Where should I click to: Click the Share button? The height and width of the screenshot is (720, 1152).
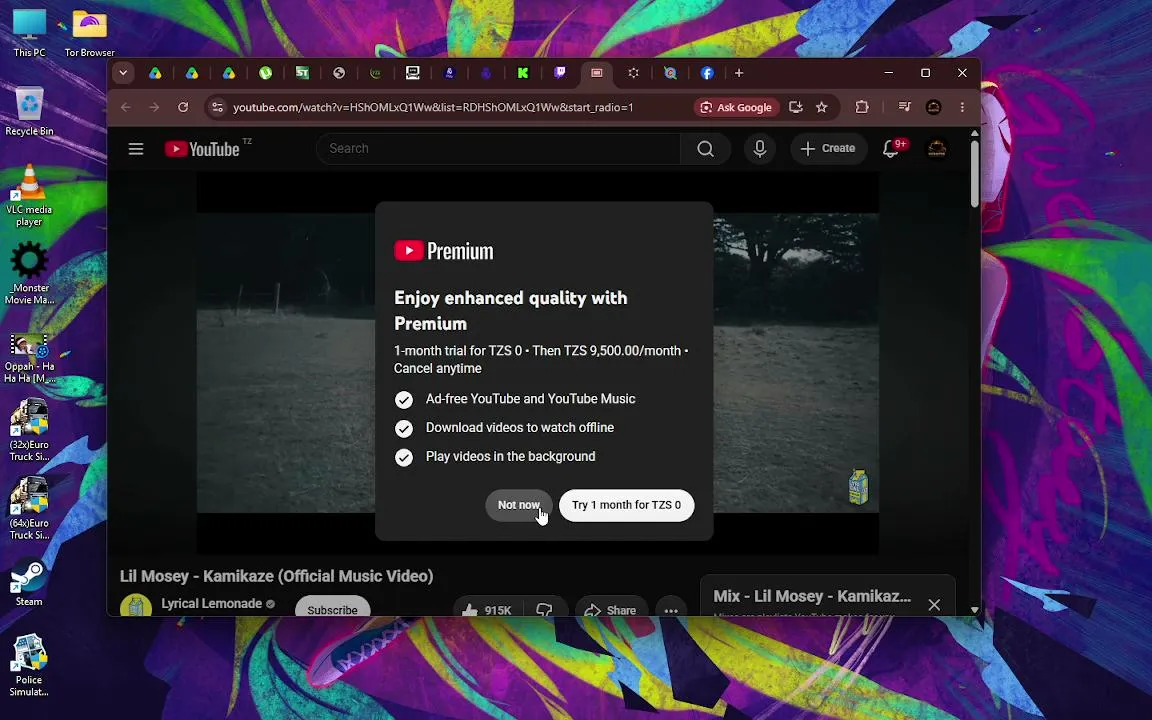tap(611, 609)
